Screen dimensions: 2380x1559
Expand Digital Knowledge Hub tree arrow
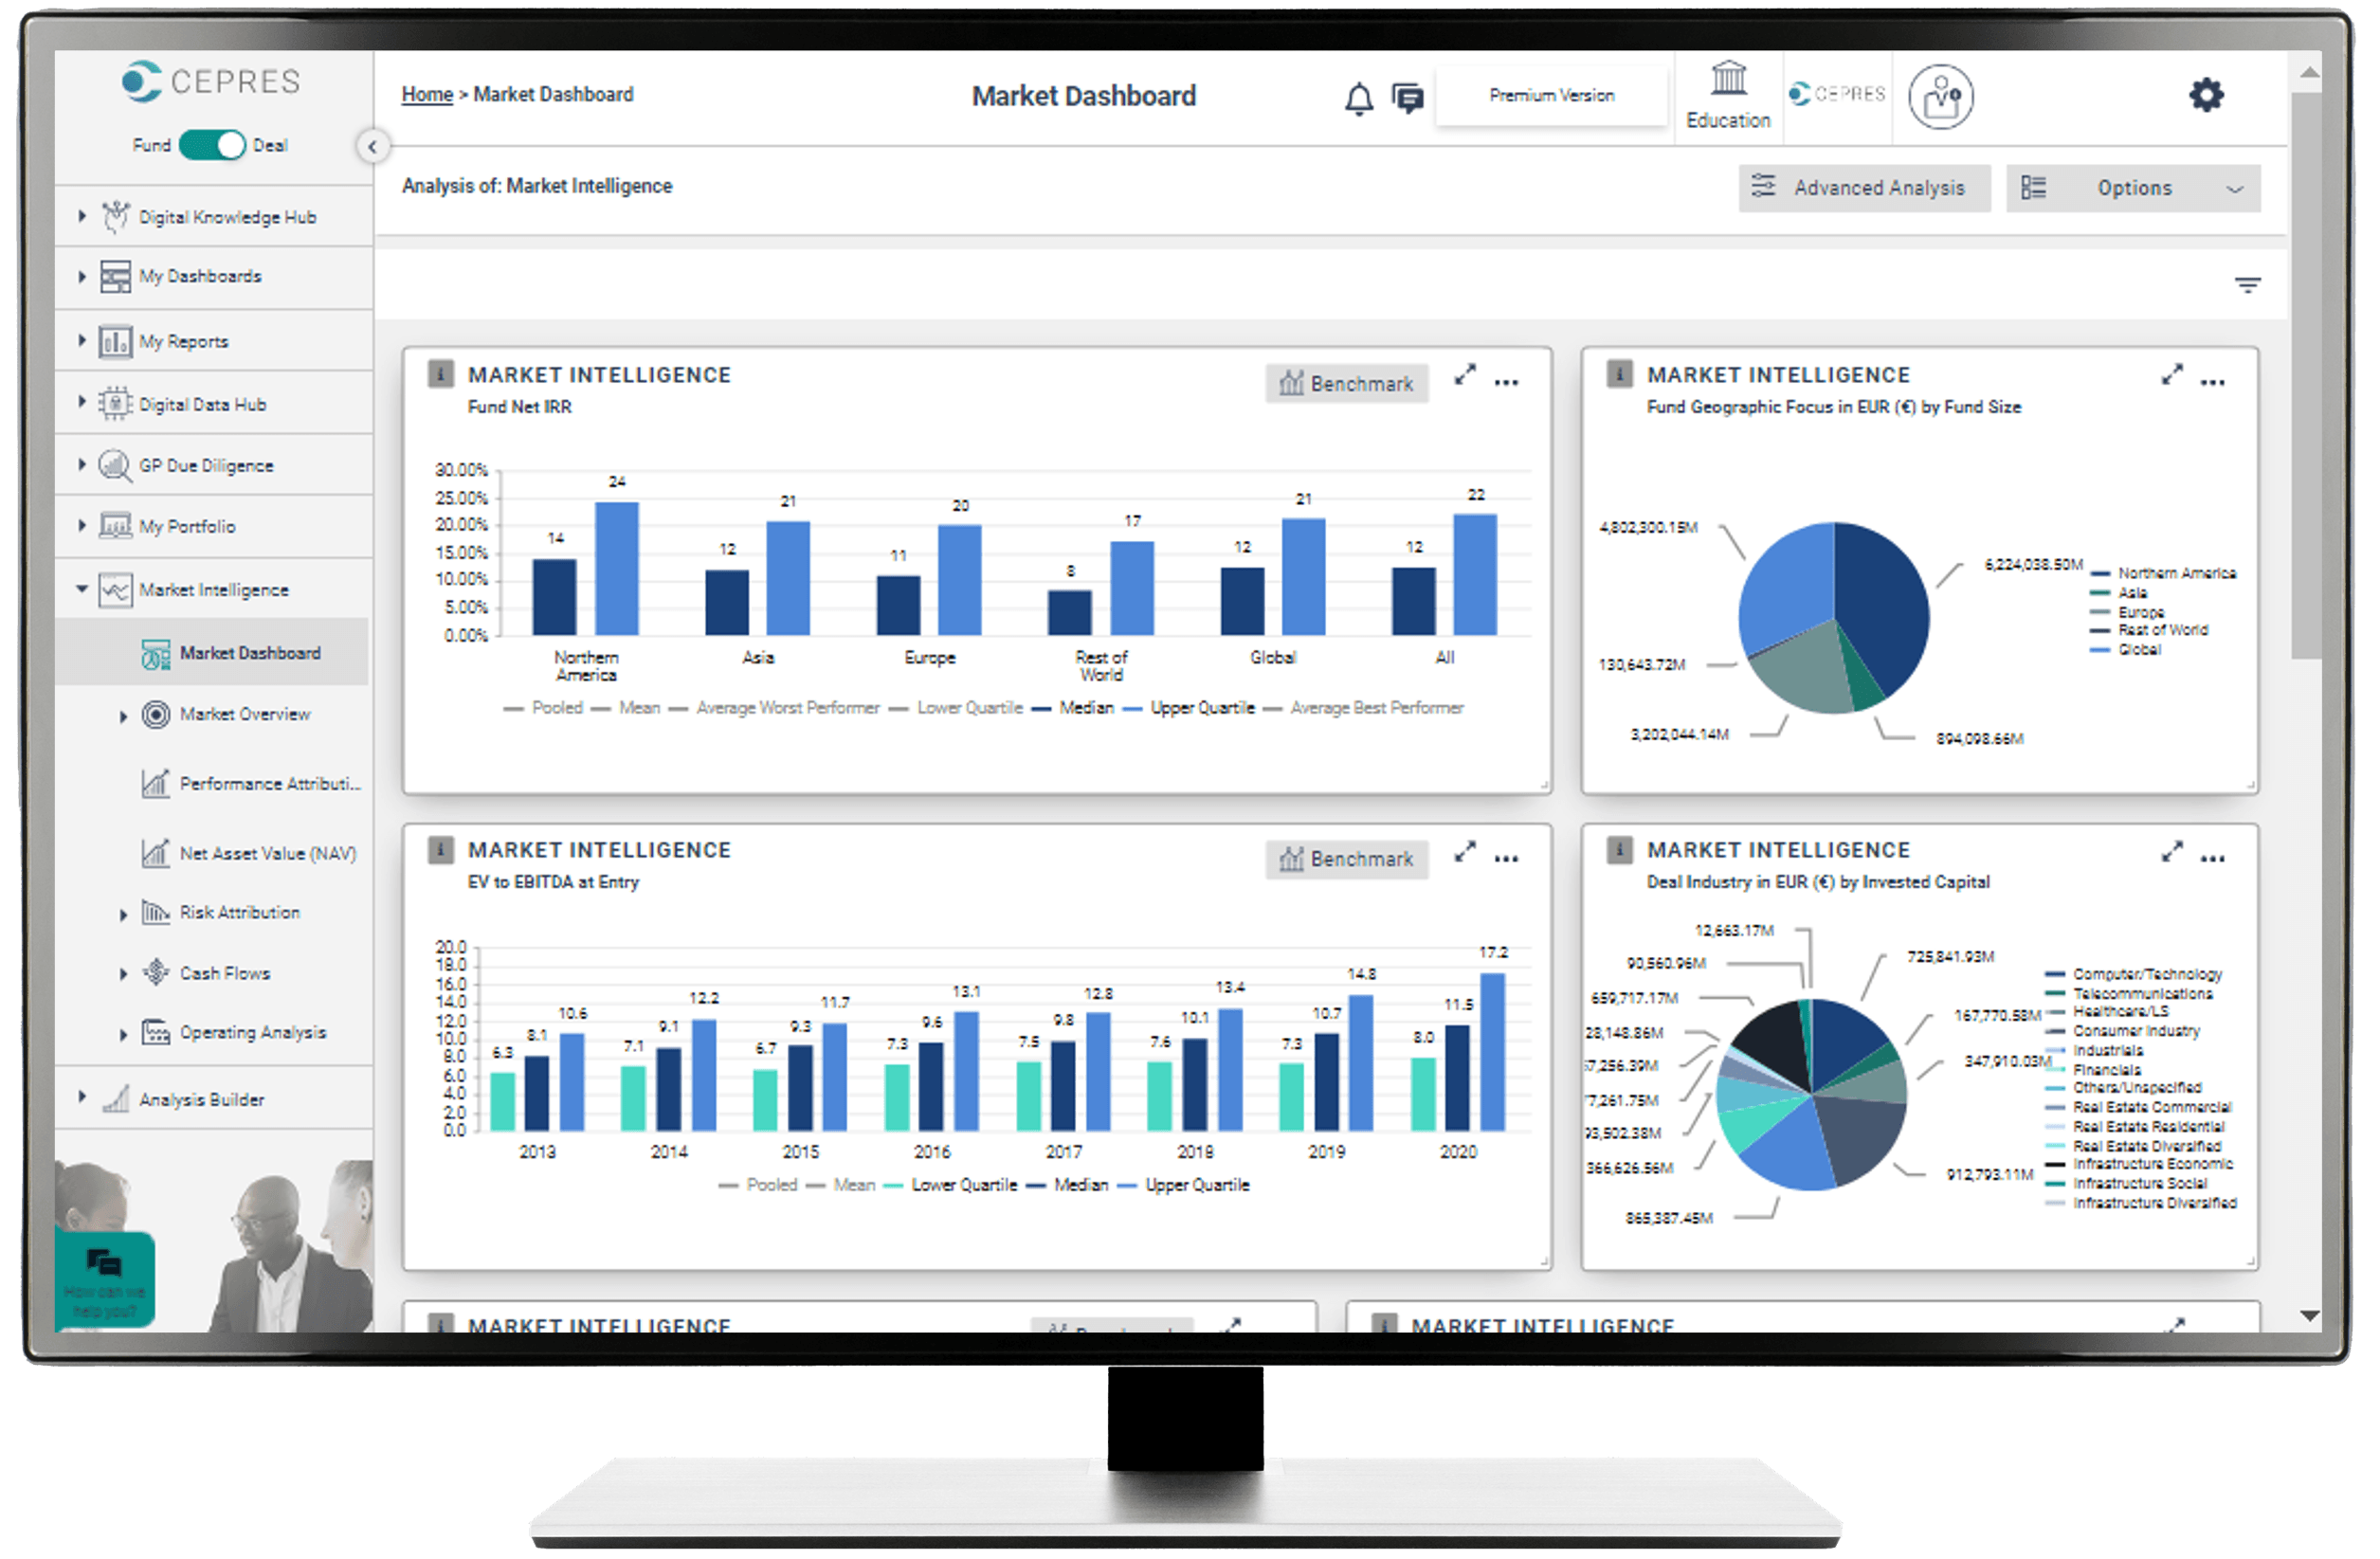[x=82, y=216]
